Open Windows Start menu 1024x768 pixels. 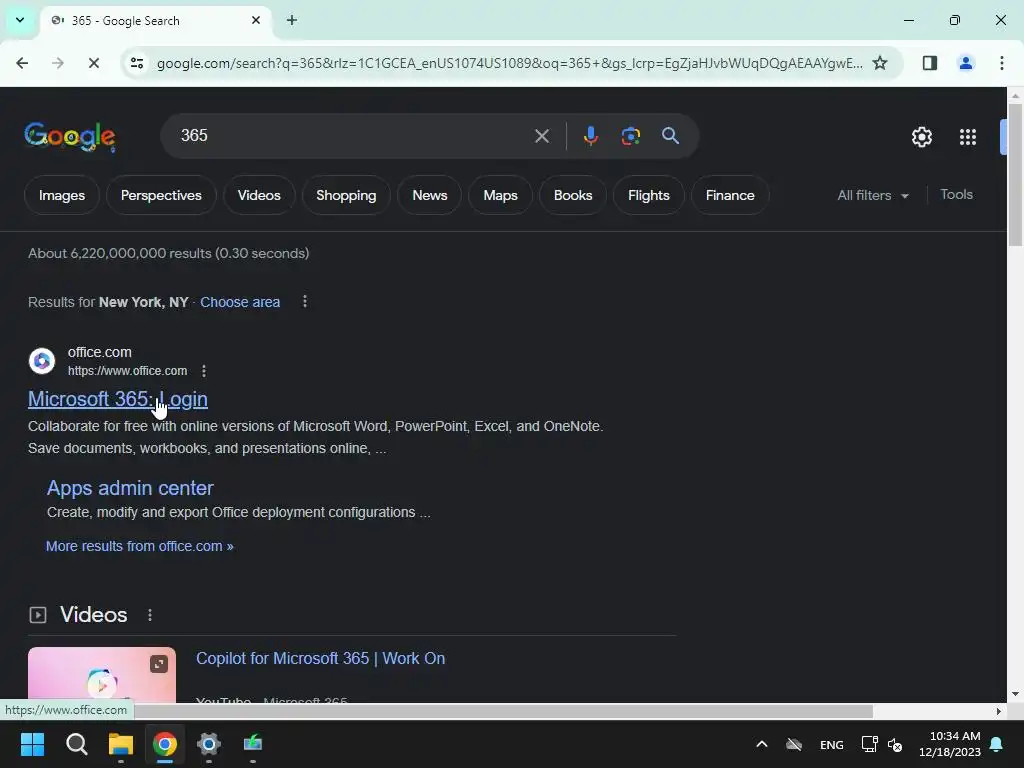[x=32, y=744]
